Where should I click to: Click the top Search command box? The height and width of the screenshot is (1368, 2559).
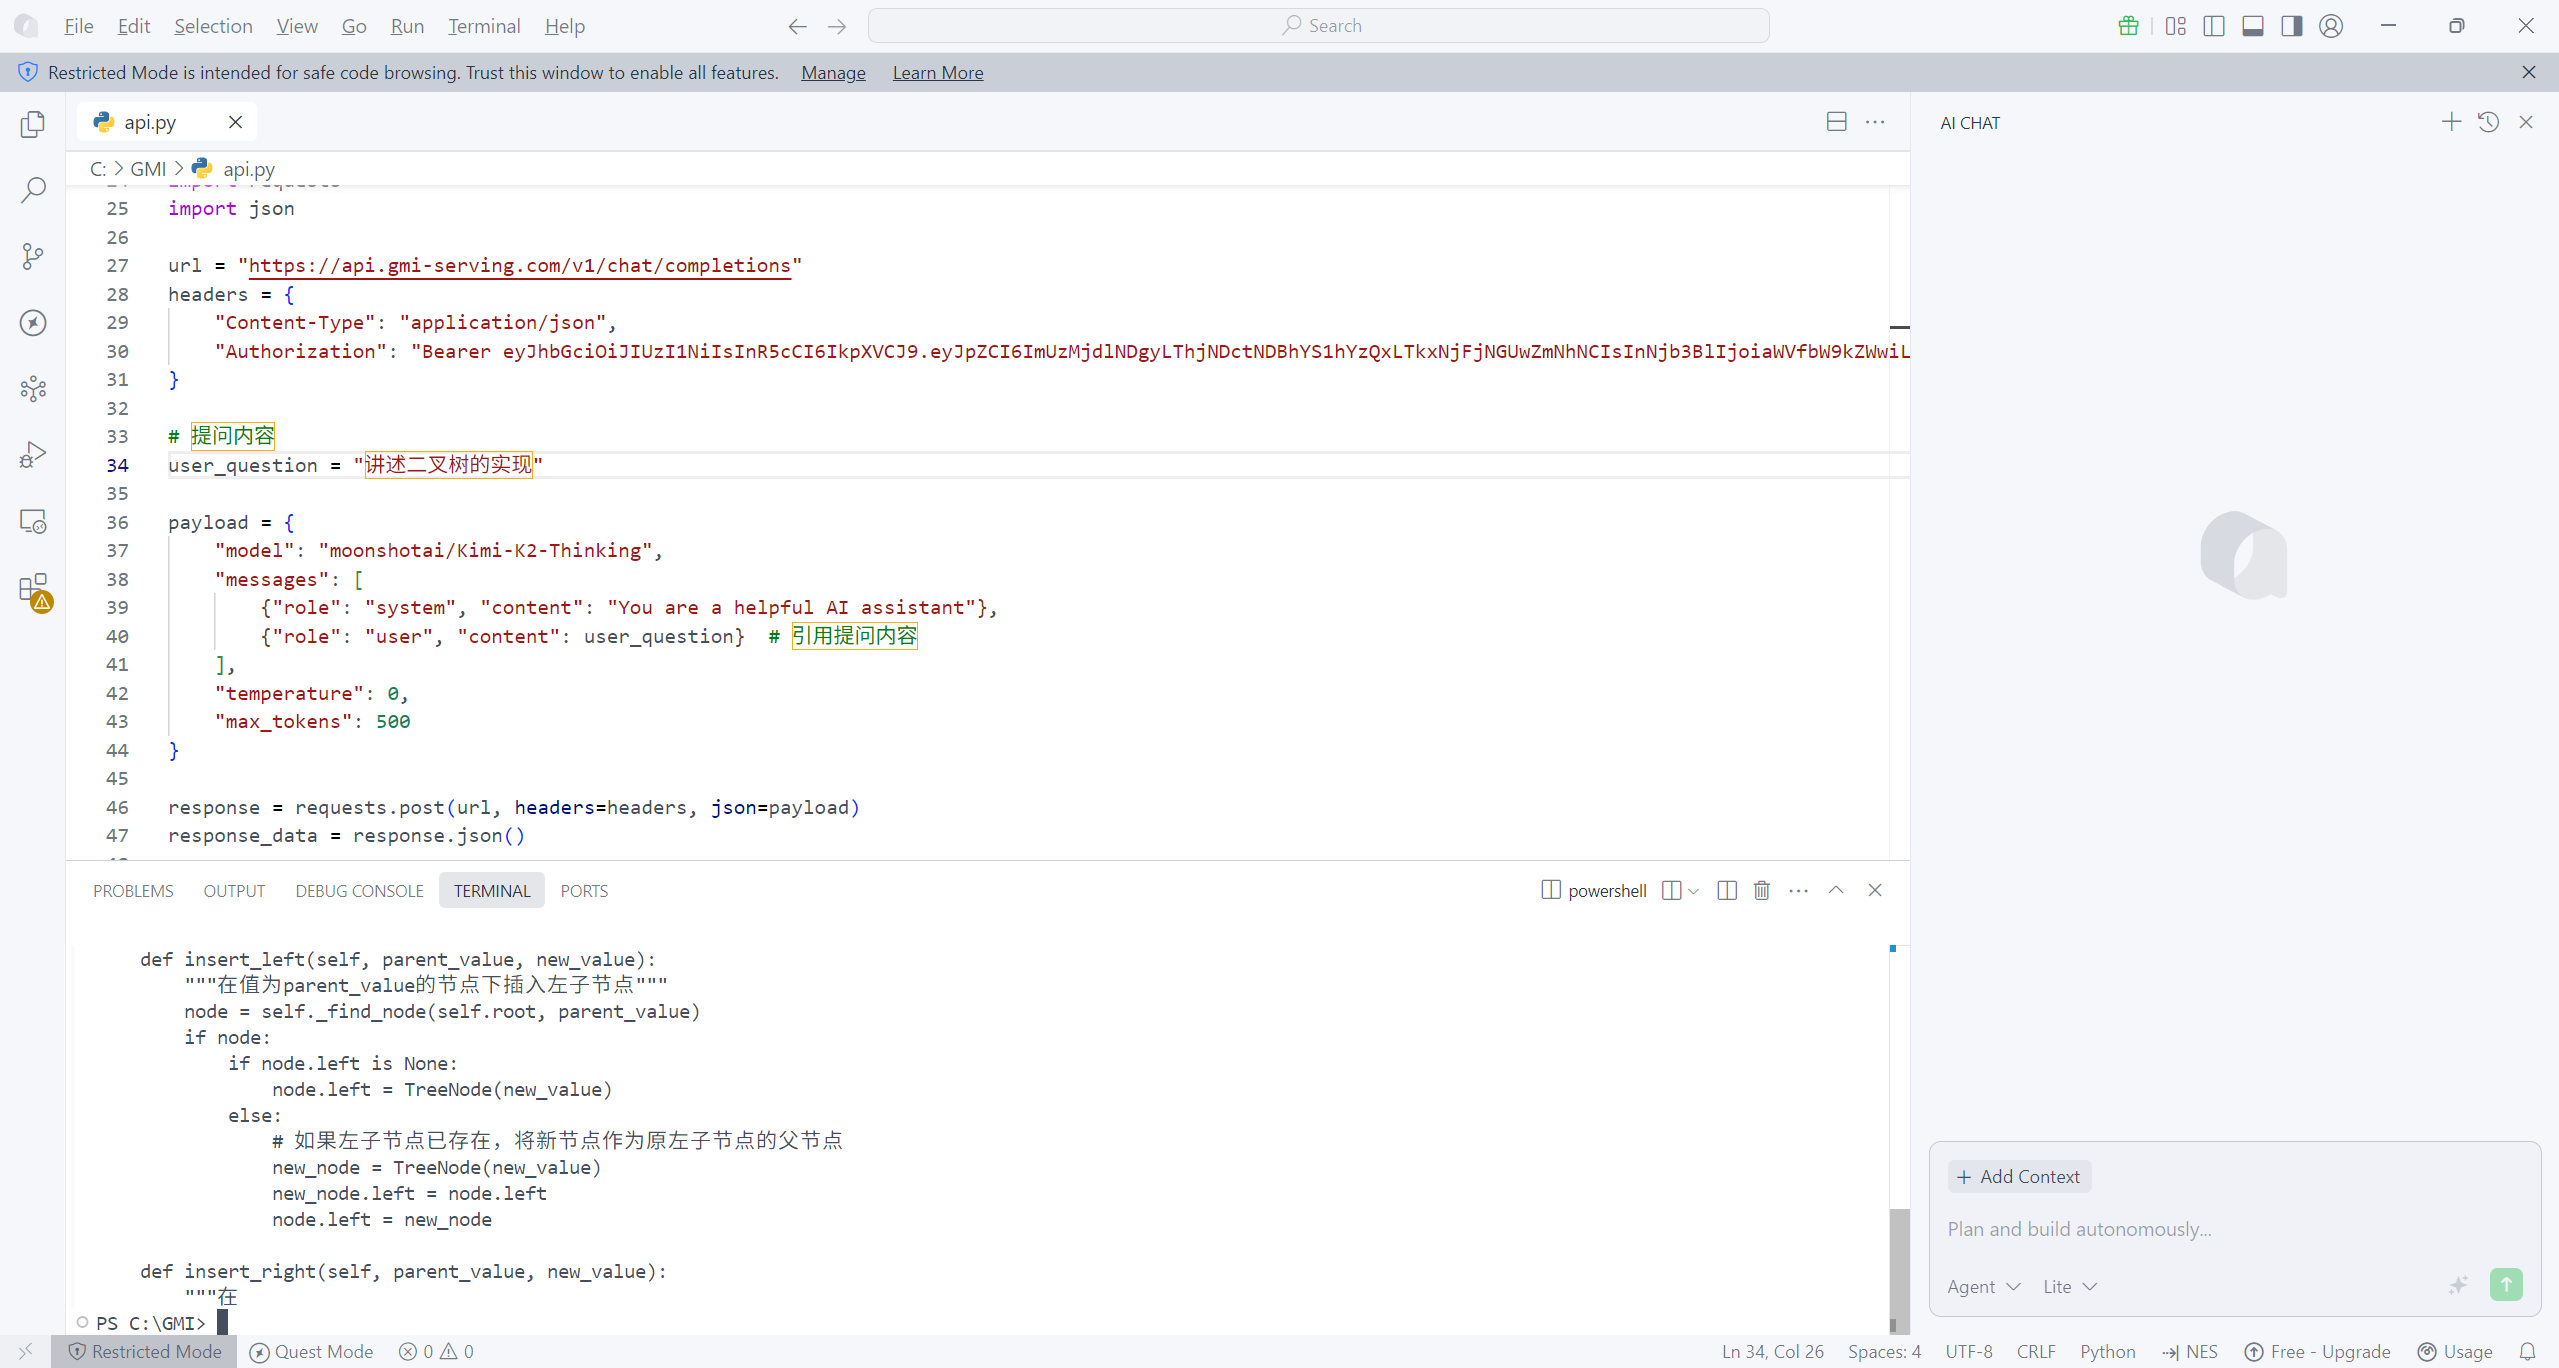coord(1317,26)
